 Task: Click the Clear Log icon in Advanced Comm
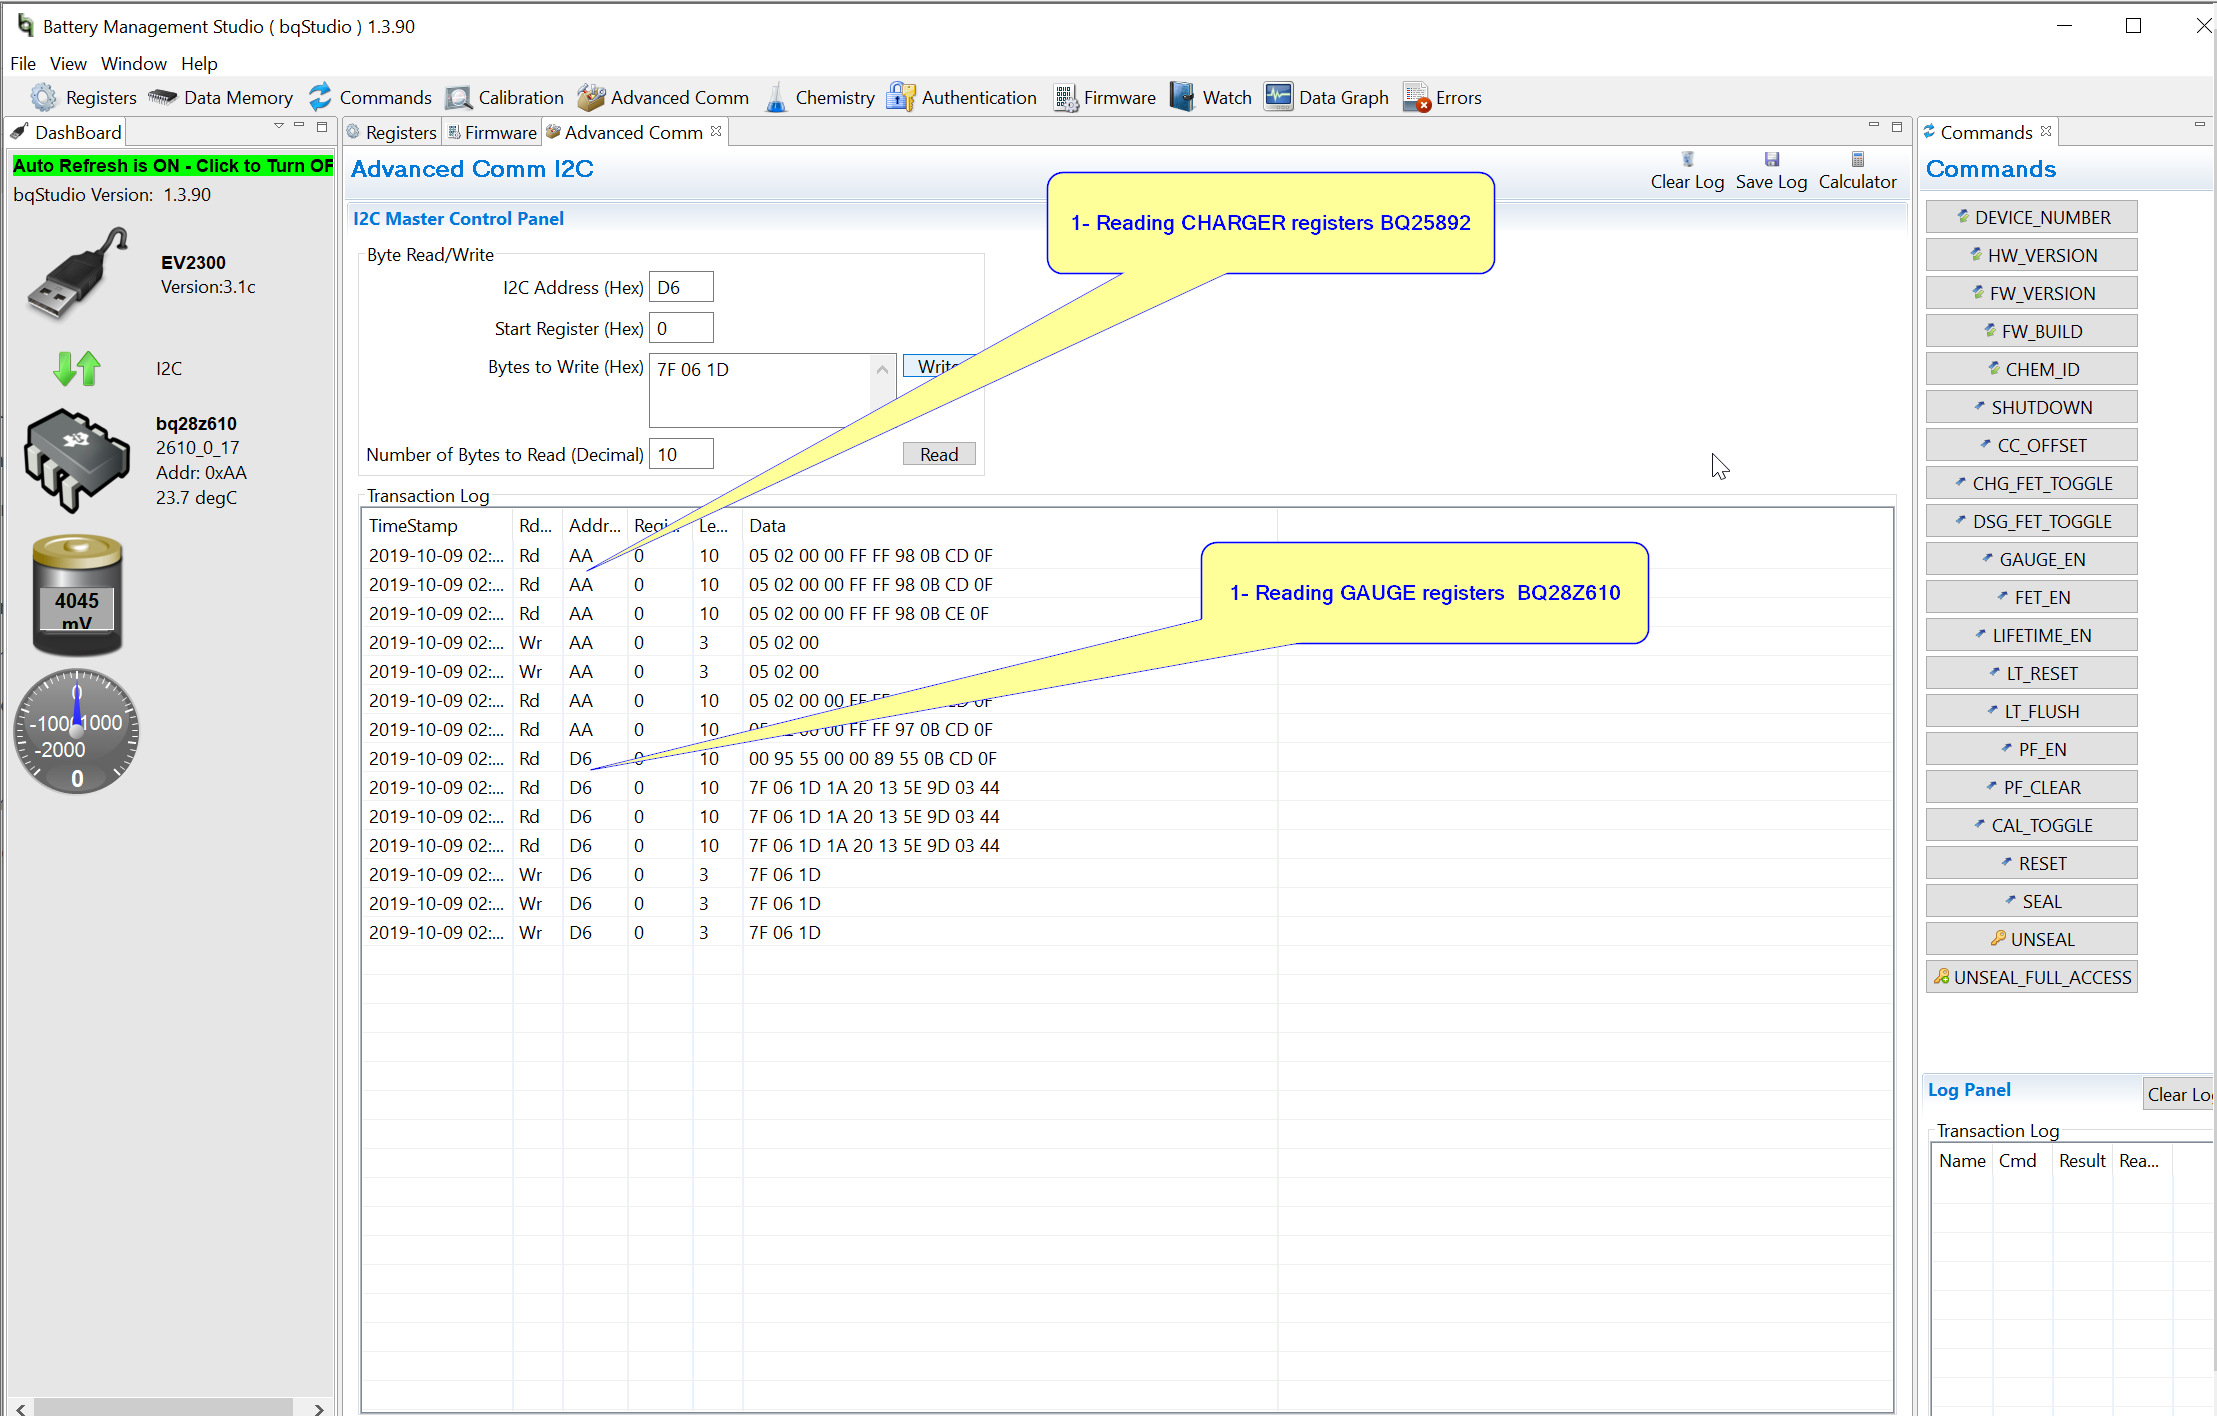[1687, 160]
